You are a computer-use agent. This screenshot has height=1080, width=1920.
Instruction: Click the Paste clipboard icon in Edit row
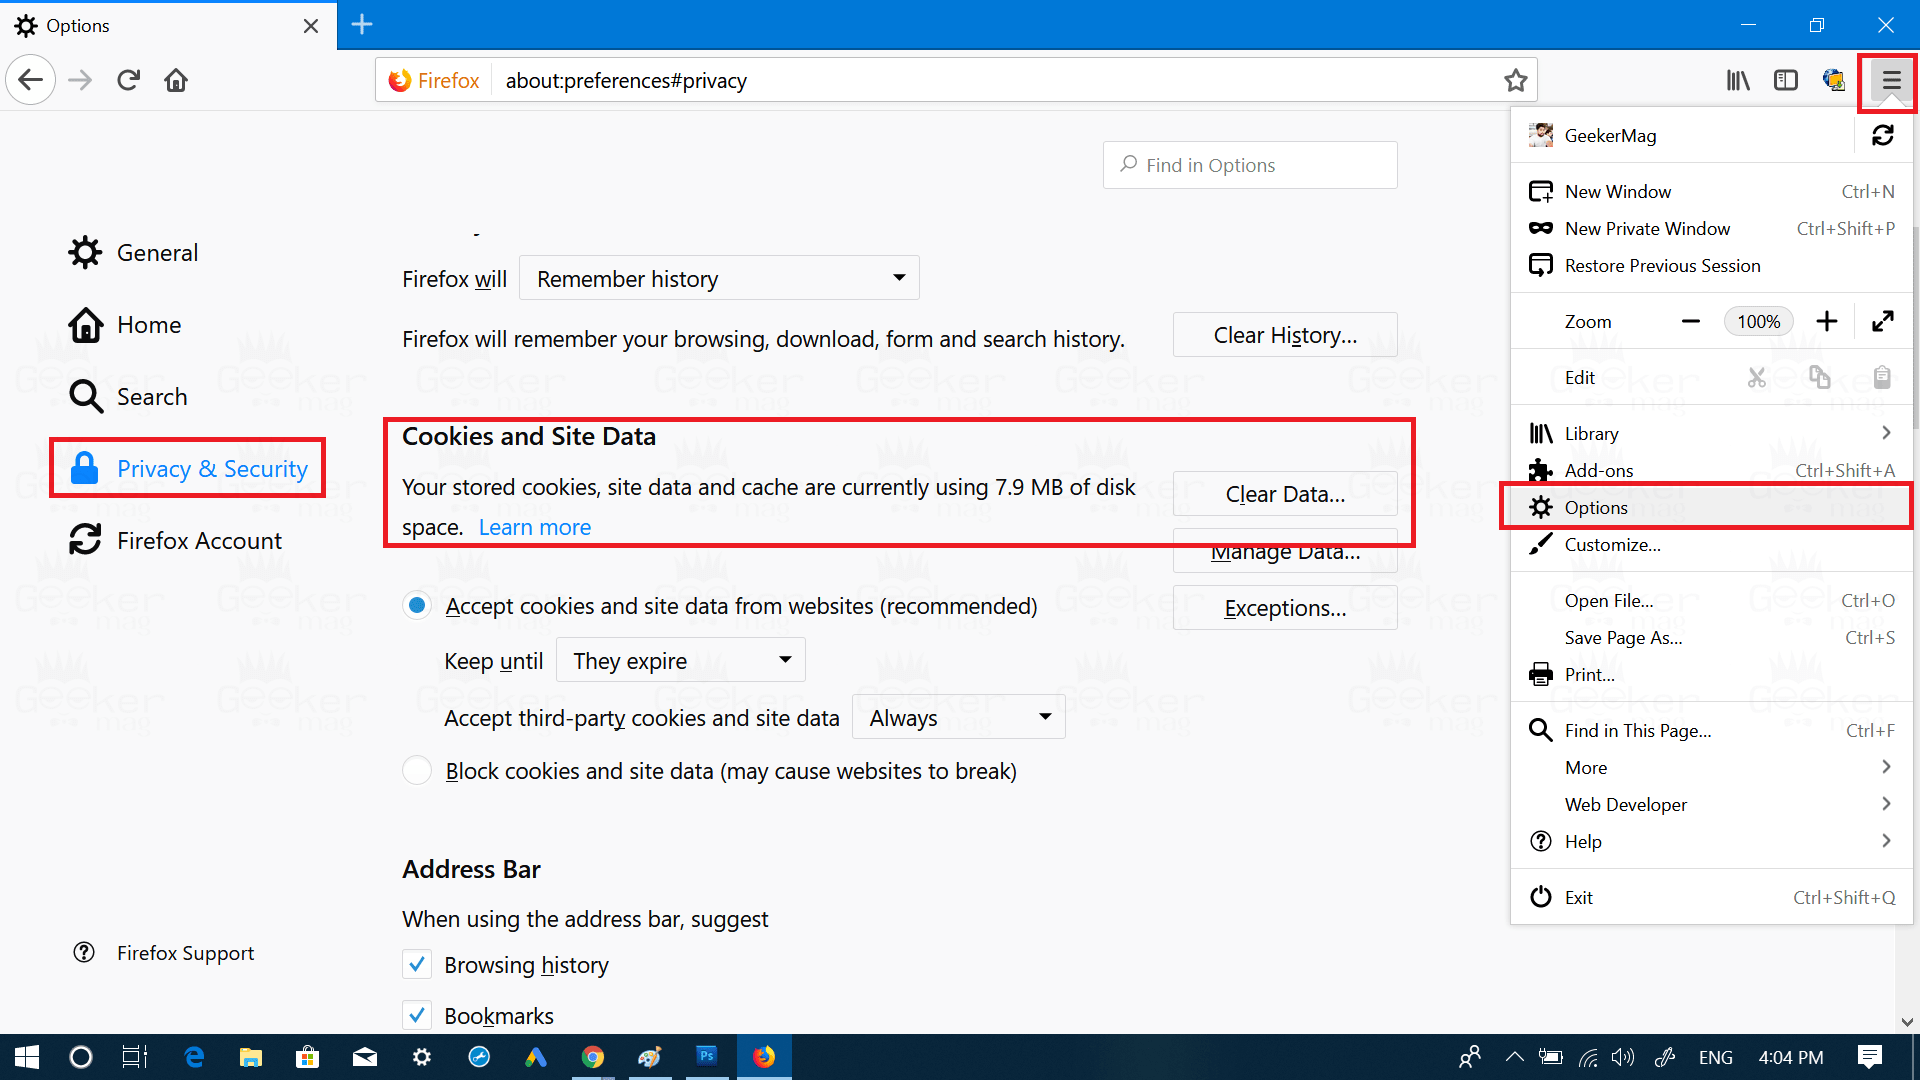coord(1882,377)
